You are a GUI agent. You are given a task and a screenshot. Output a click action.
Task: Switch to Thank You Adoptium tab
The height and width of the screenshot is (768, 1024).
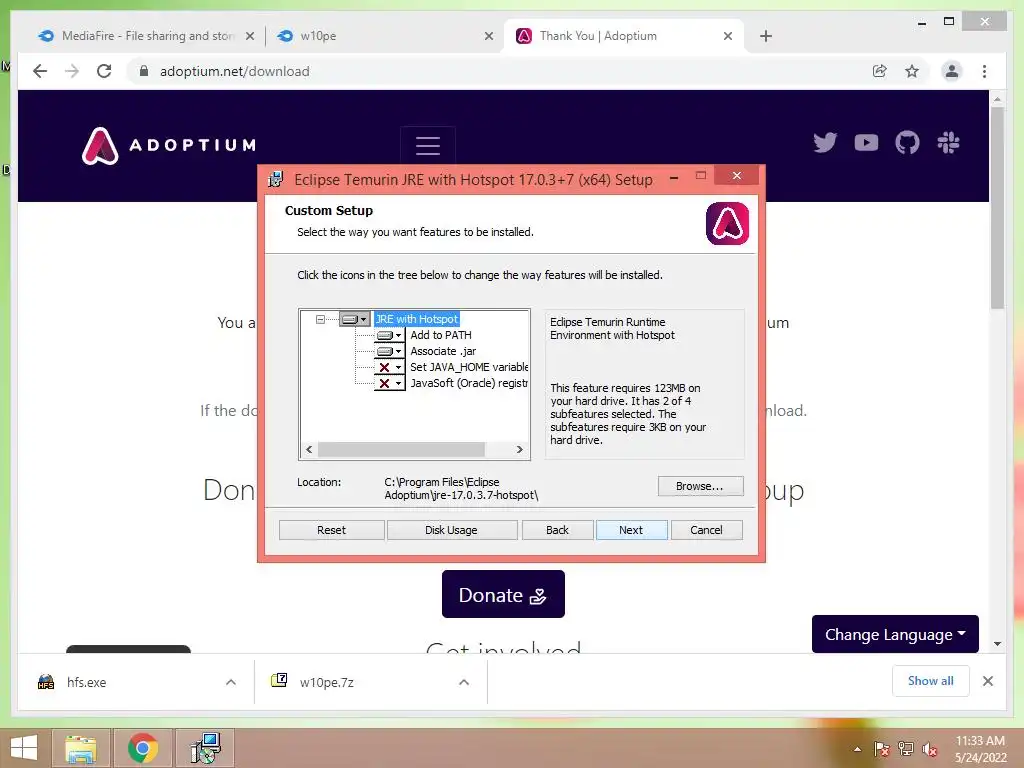pos(624,36)
